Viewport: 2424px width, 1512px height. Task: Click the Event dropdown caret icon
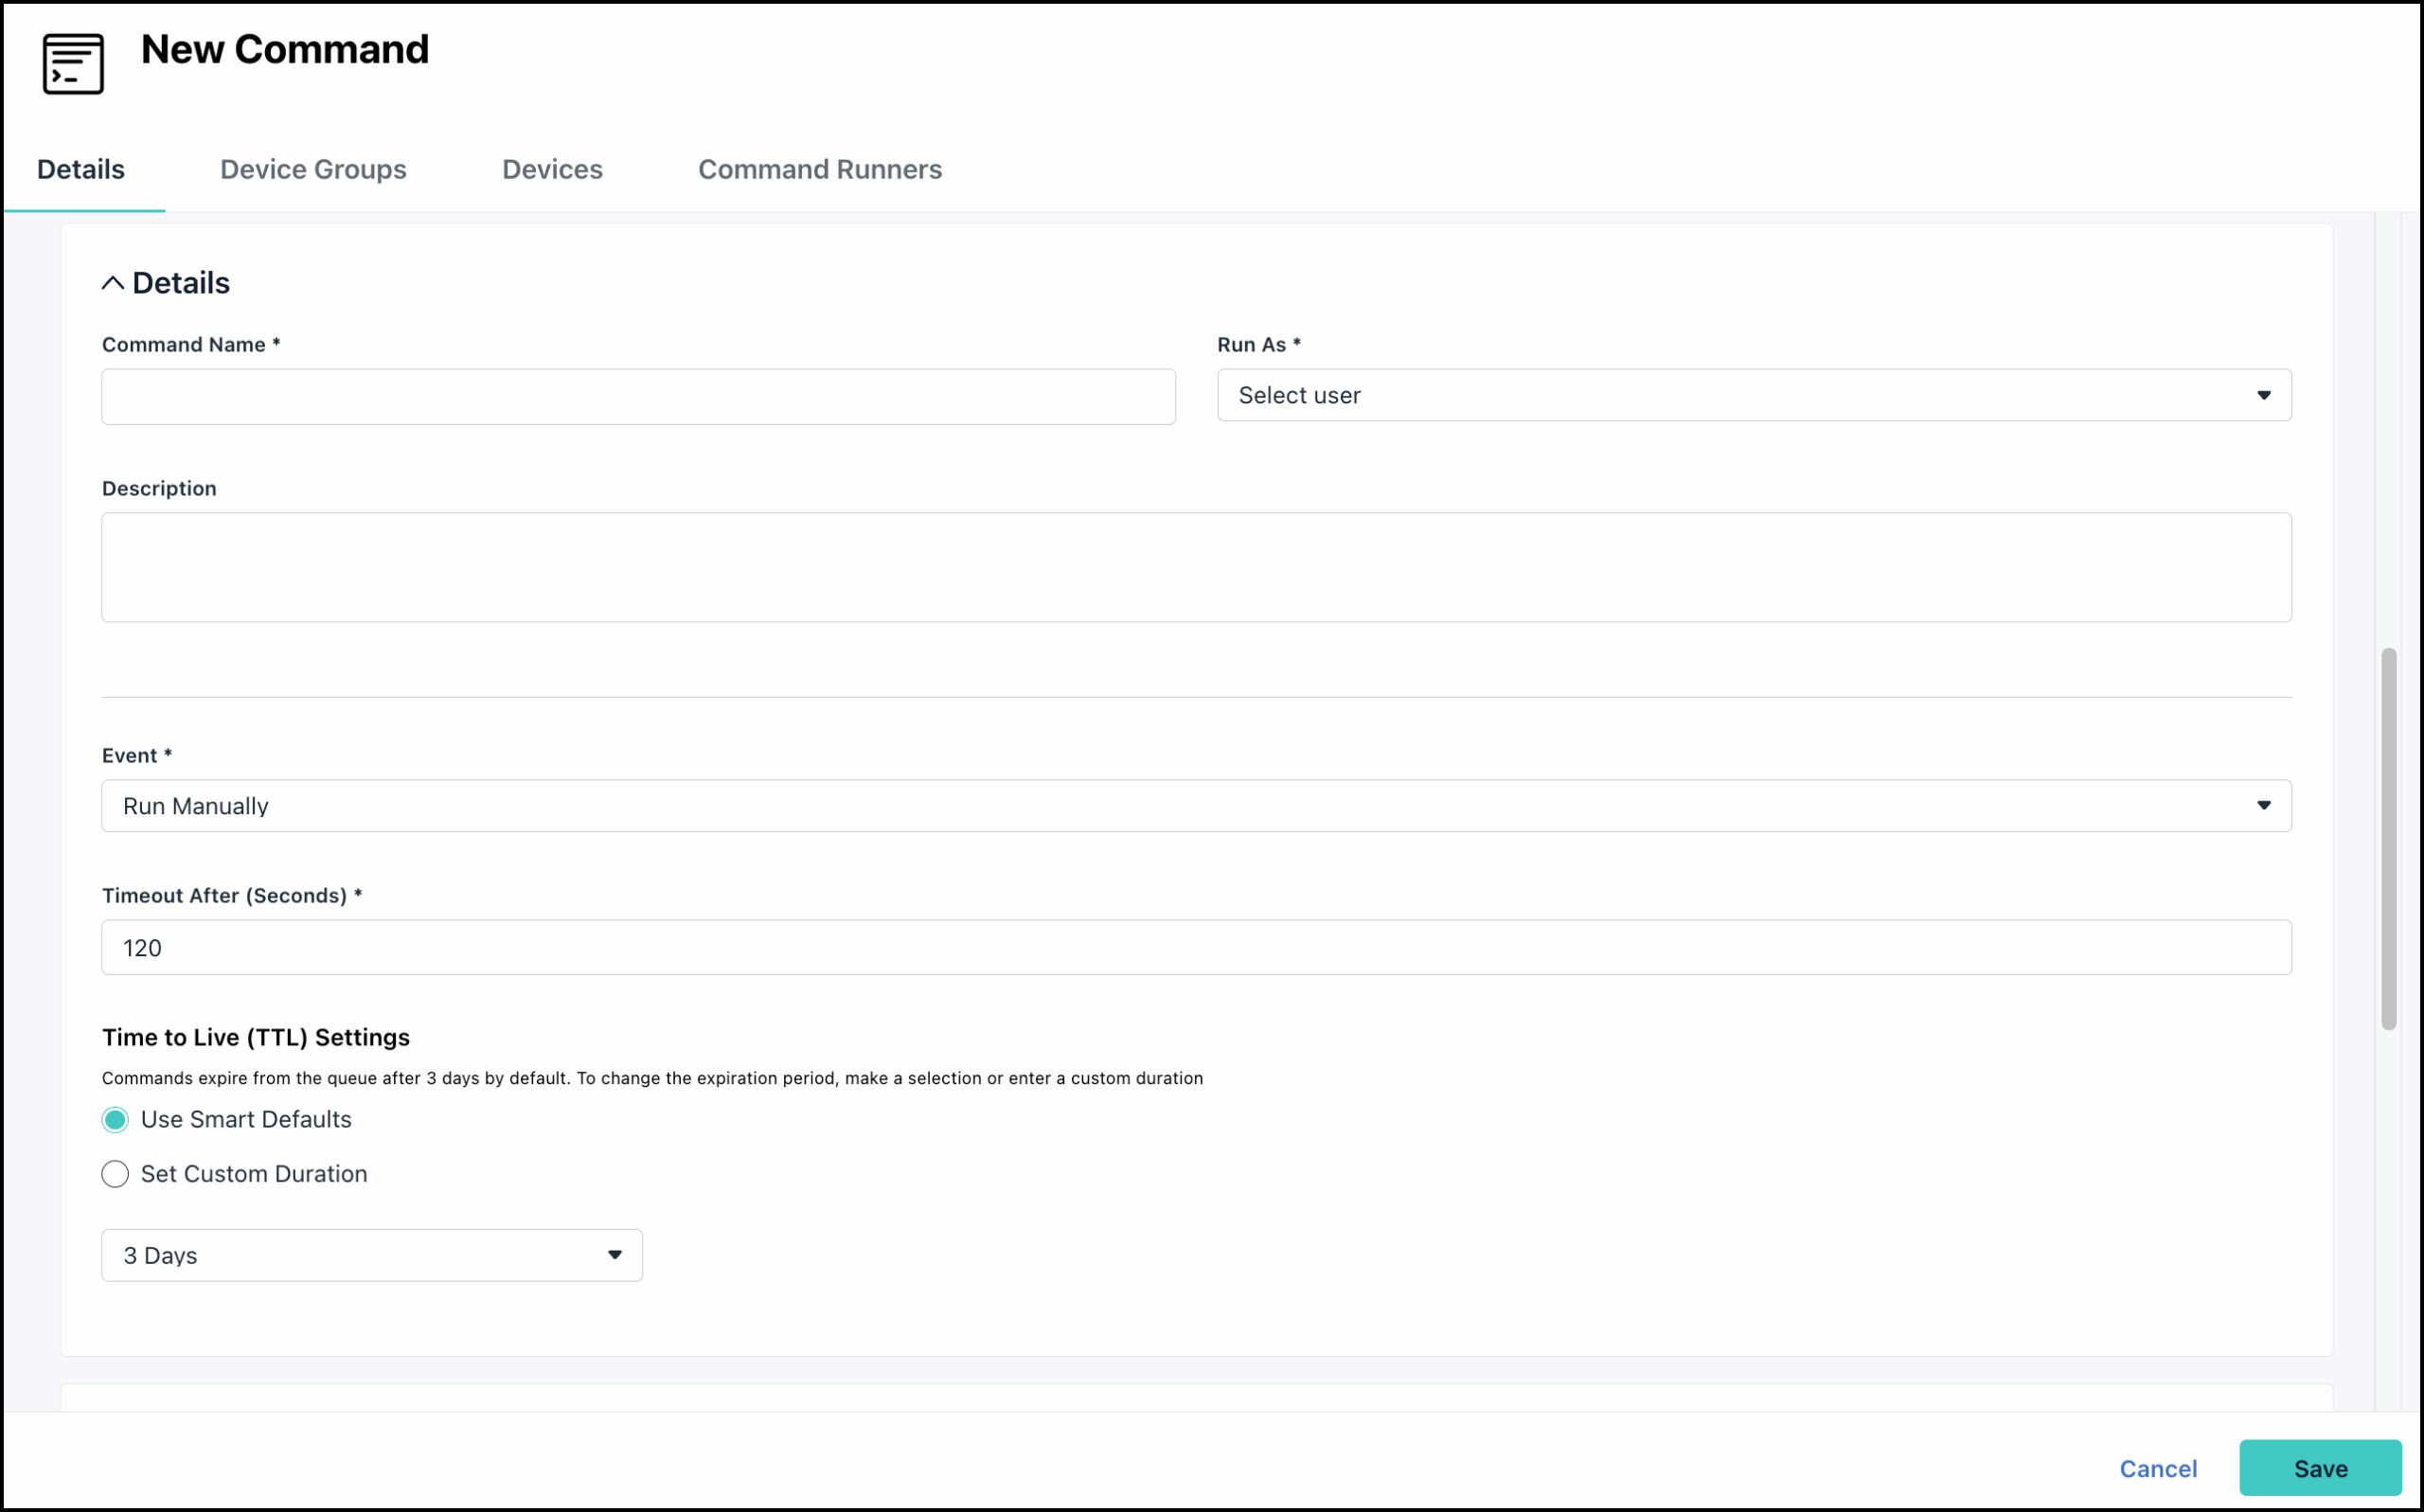(x=2264, y=806)
